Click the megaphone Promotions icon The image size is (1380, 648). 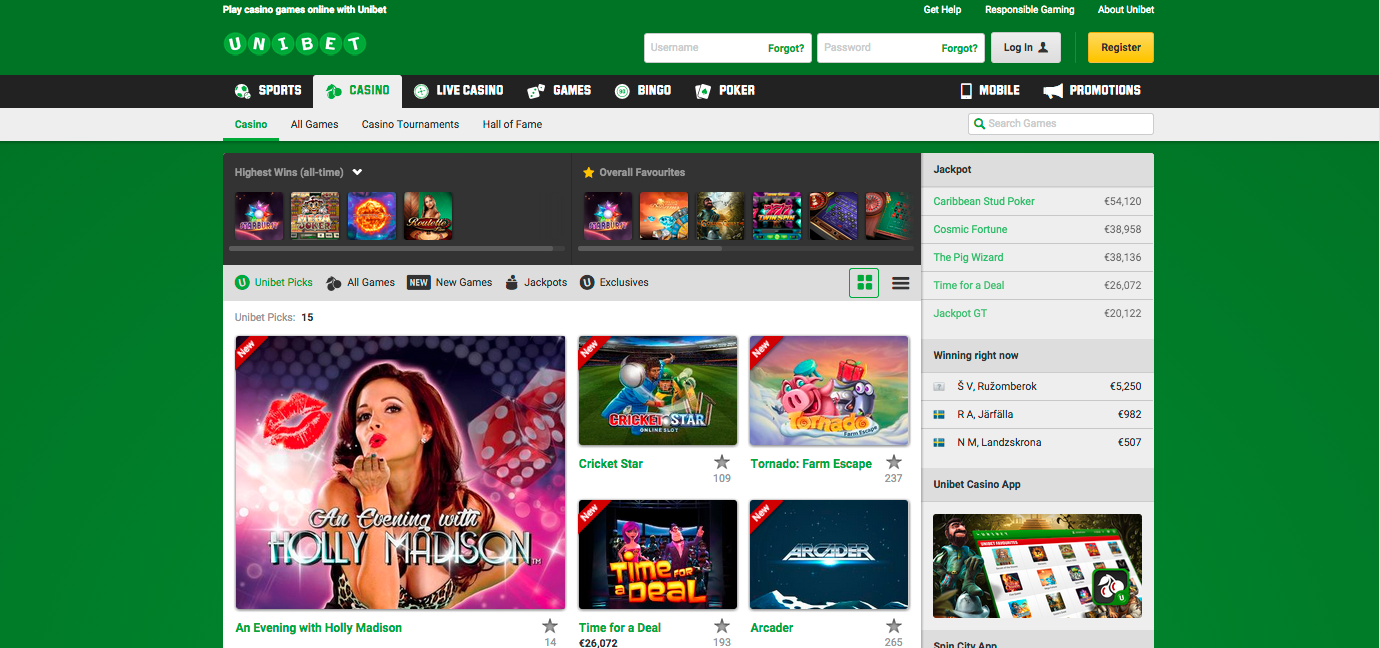pos(1053,91)
